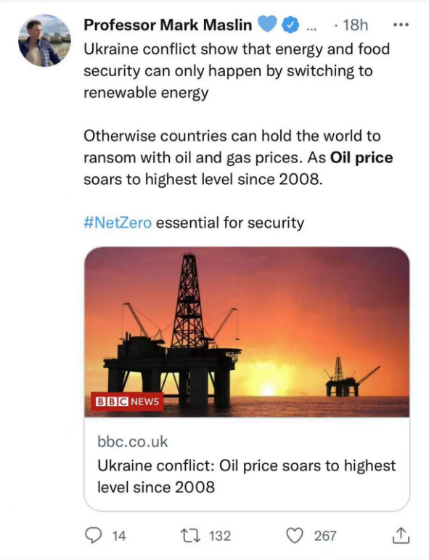Viewport: 429px width, 560px height.
Task: Click the bold Oil price text
Action: (361, 158)
